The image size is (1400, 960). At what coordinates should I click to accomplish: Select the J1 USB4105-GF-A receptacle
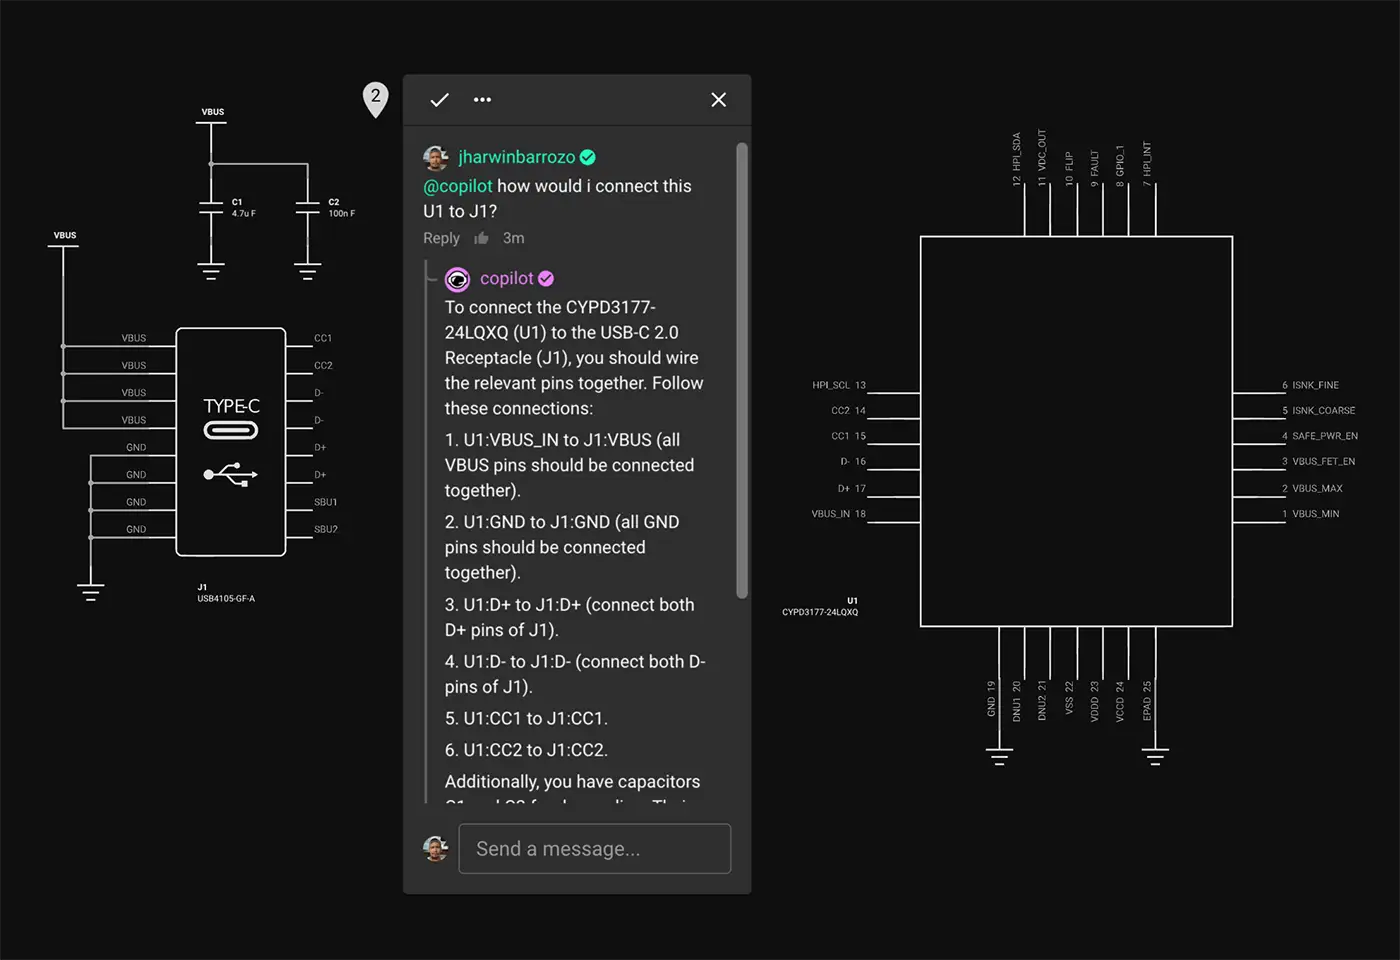(x=231, y=441)
